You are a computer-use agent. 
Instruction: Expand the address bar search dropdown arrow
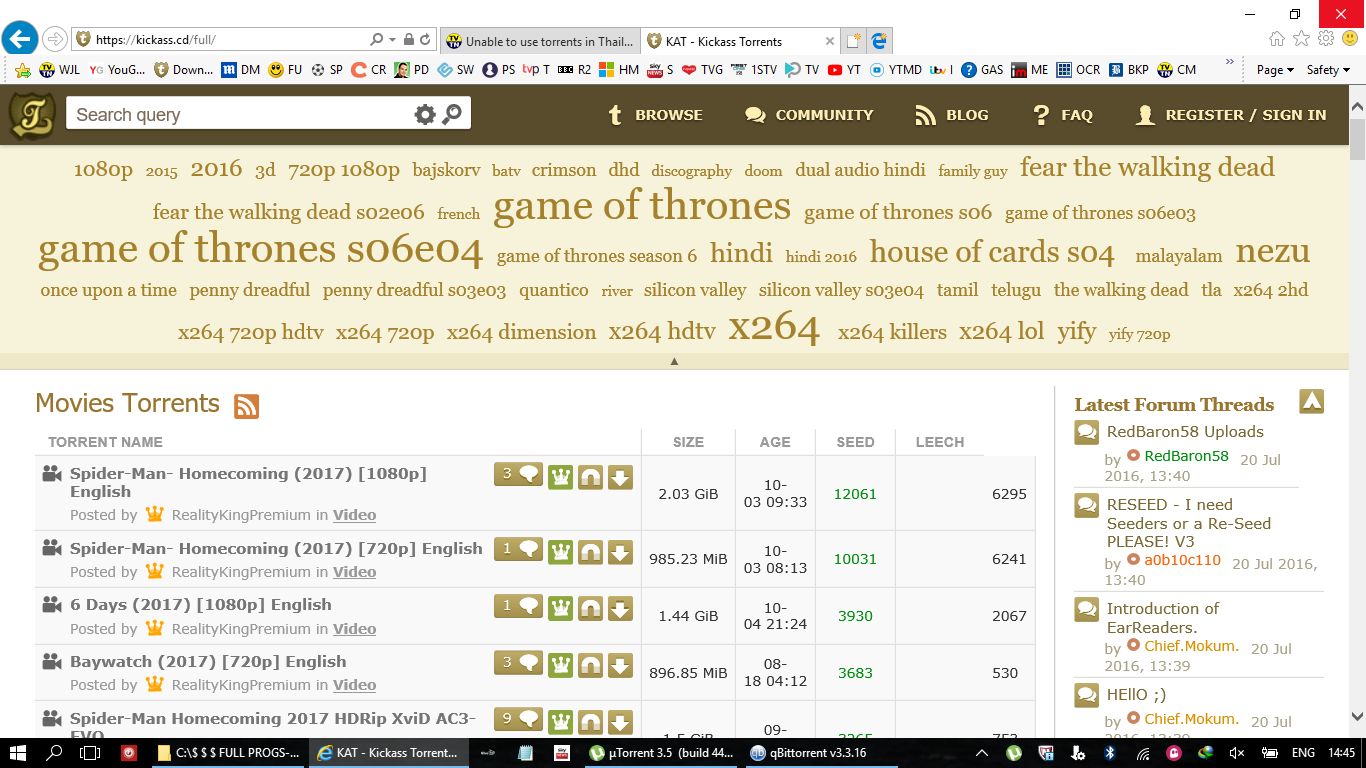pos(392,40)
